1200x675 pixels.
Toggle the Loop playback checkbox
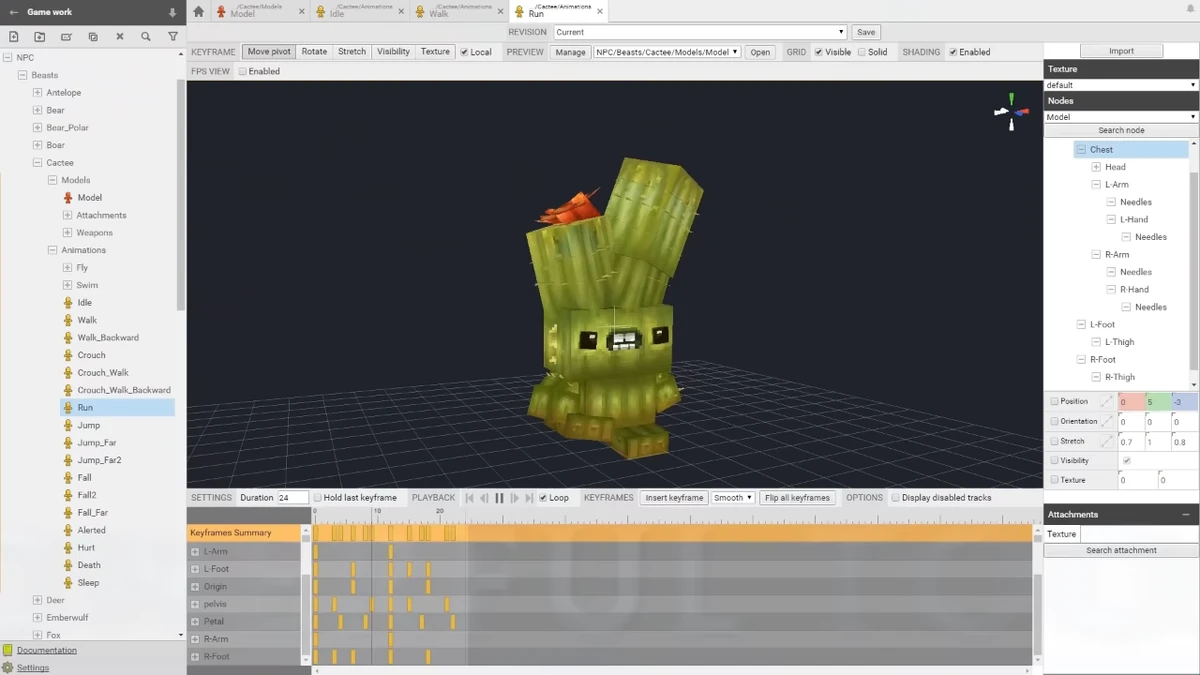pyautogui.click(x=542, y=497)
